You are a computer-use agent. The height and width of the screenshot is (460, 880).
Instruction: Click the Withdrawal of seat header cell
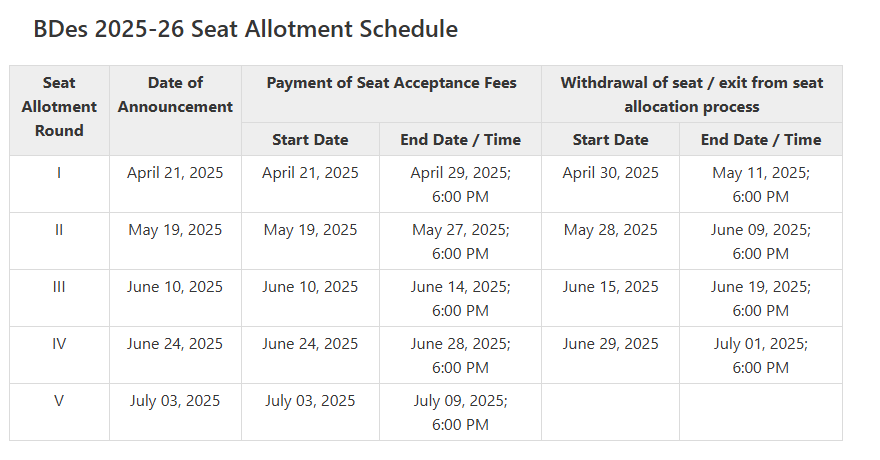coord(691,95)
